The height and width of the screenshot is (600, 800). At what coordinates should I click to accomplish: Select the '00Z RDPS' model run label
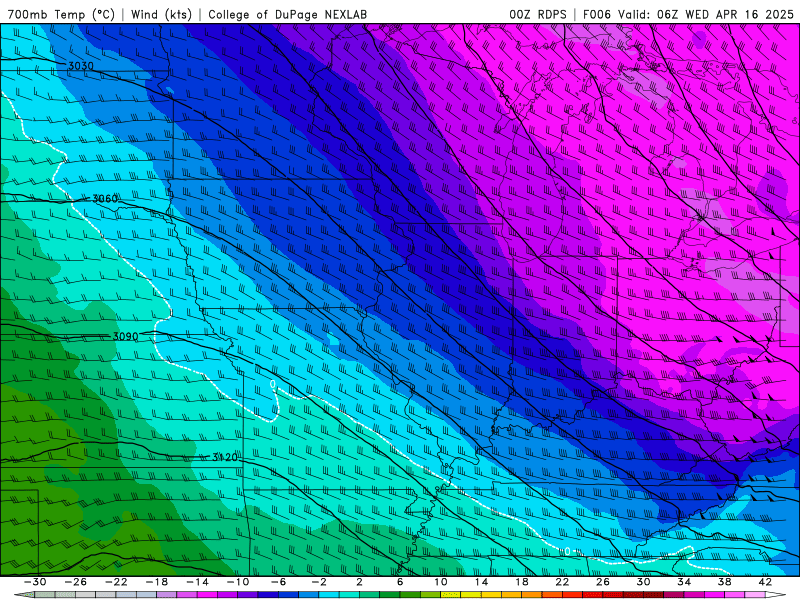click(537, 14)
